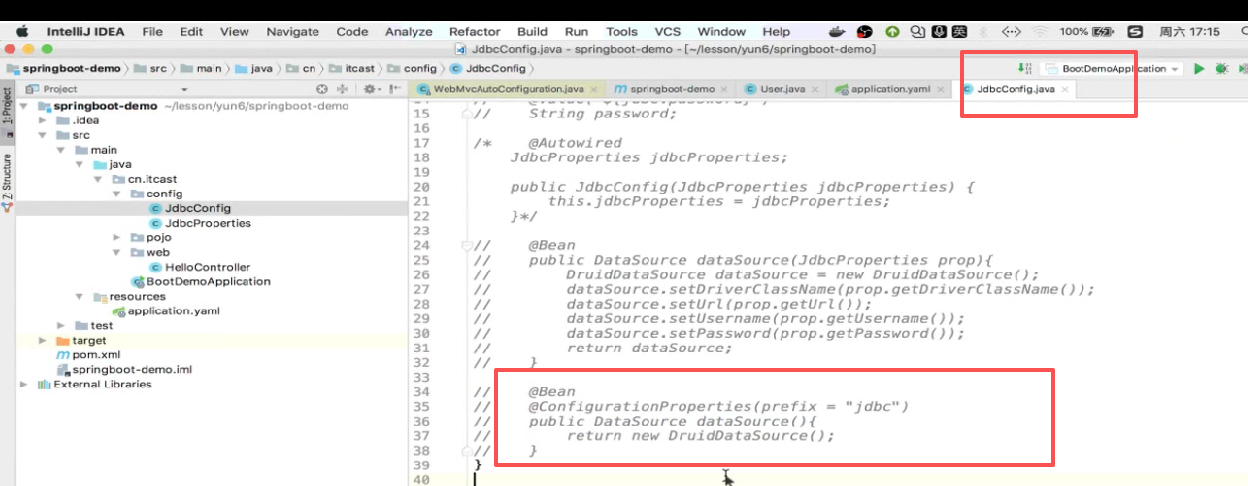1248x486 pixels.
Task: Select springboot-demo.iml in project tree
Action: point(124,370)
